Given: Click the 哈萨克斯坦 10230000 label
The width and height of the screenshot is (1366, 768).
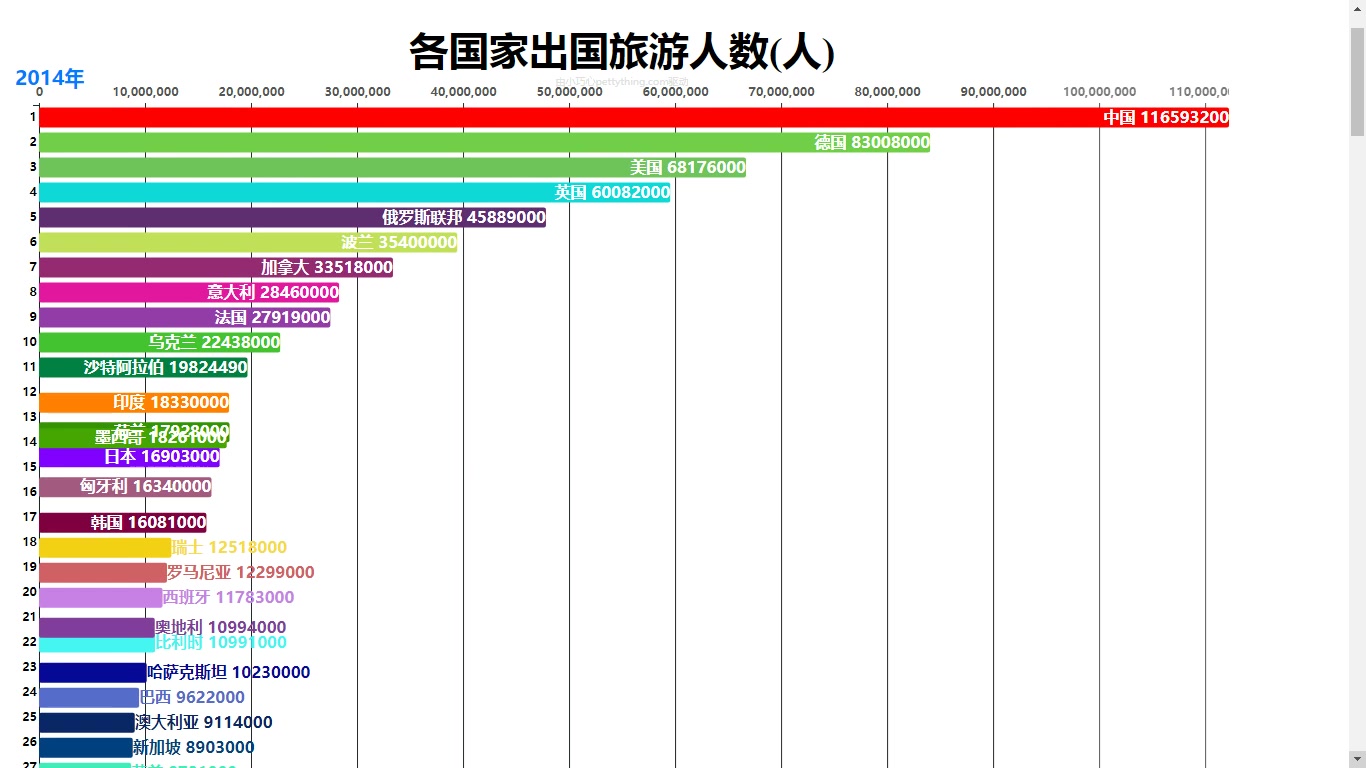Looking at the screenshot, I should (228, 673).
